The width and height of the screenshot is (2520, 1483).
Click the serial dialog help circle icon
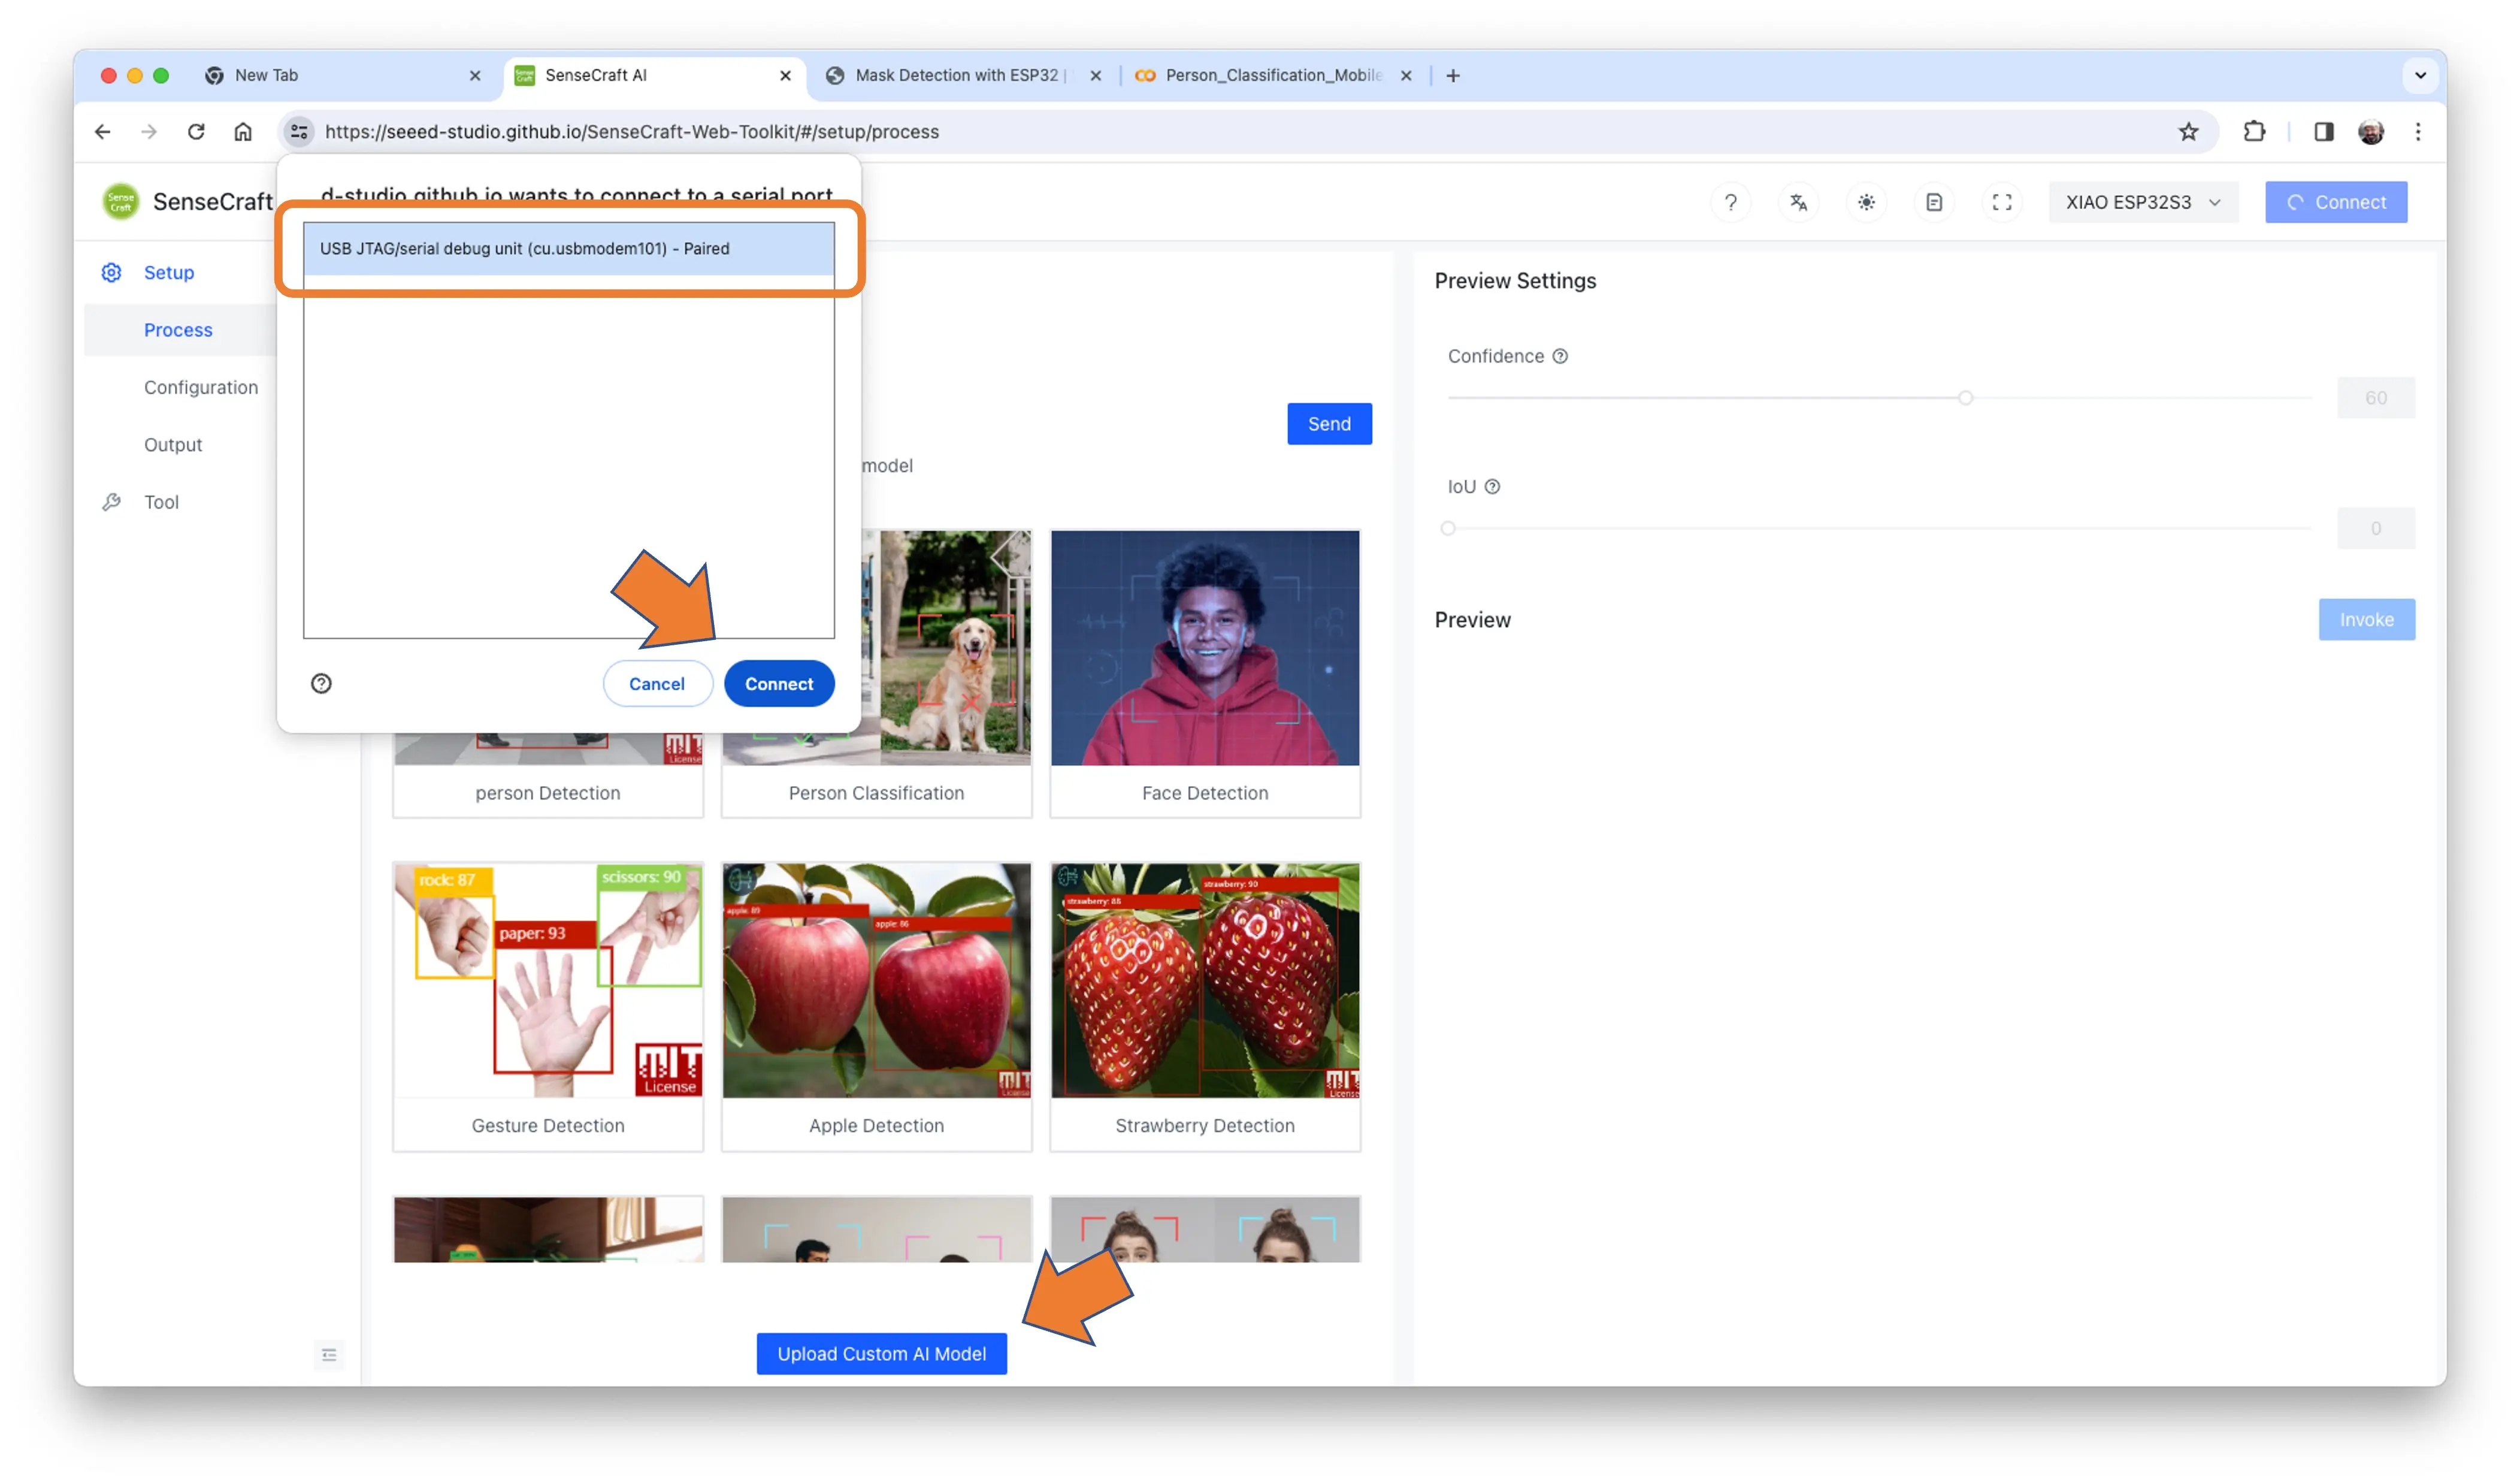(321, 683)
